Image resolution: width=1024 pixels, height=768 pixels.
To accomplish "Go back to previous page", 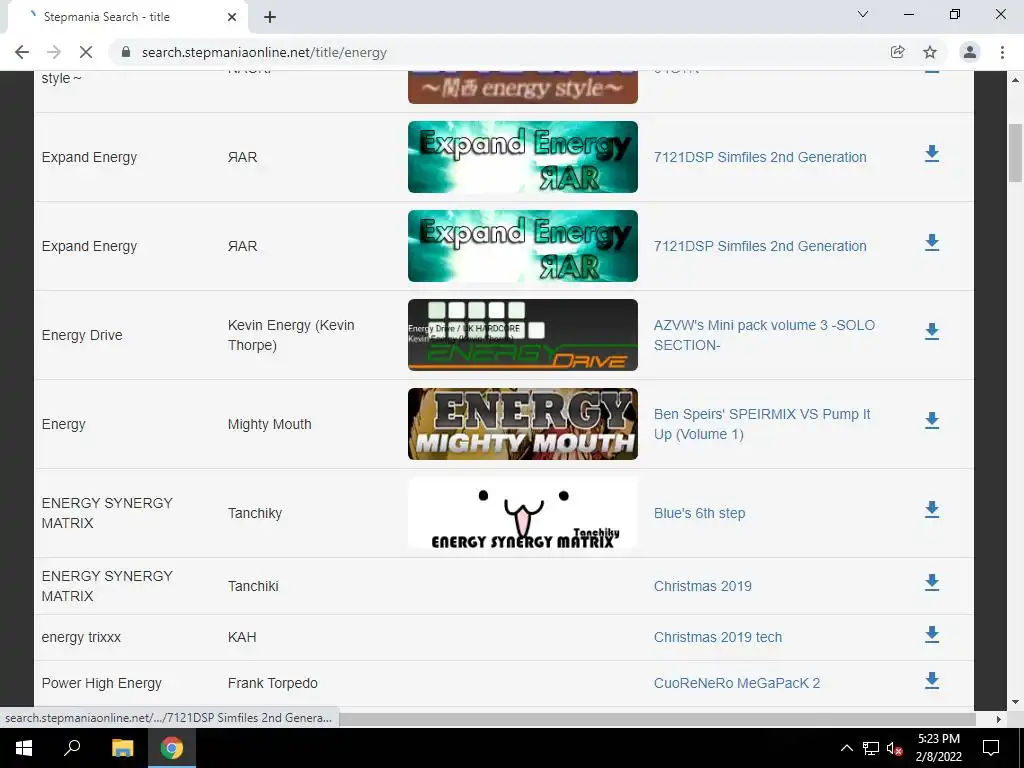I will click(x=22, y=52).
